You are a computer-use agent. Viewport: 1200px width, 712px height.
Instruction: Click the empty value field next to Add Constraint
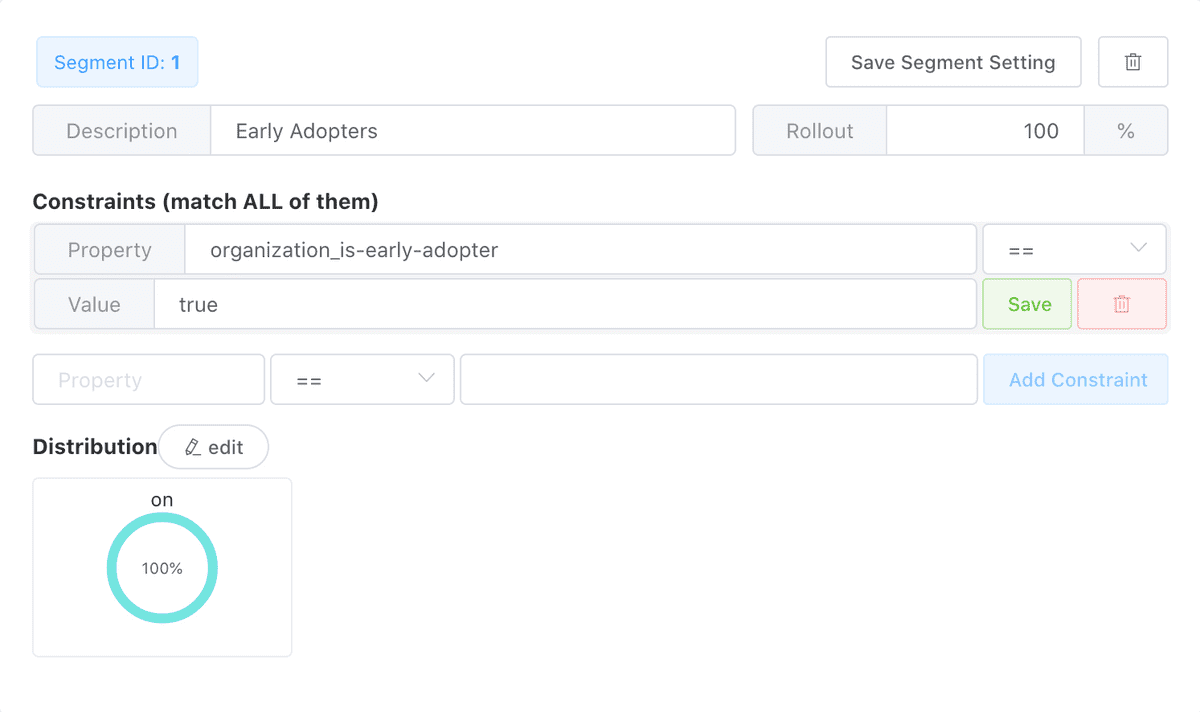tap(719, 380)
